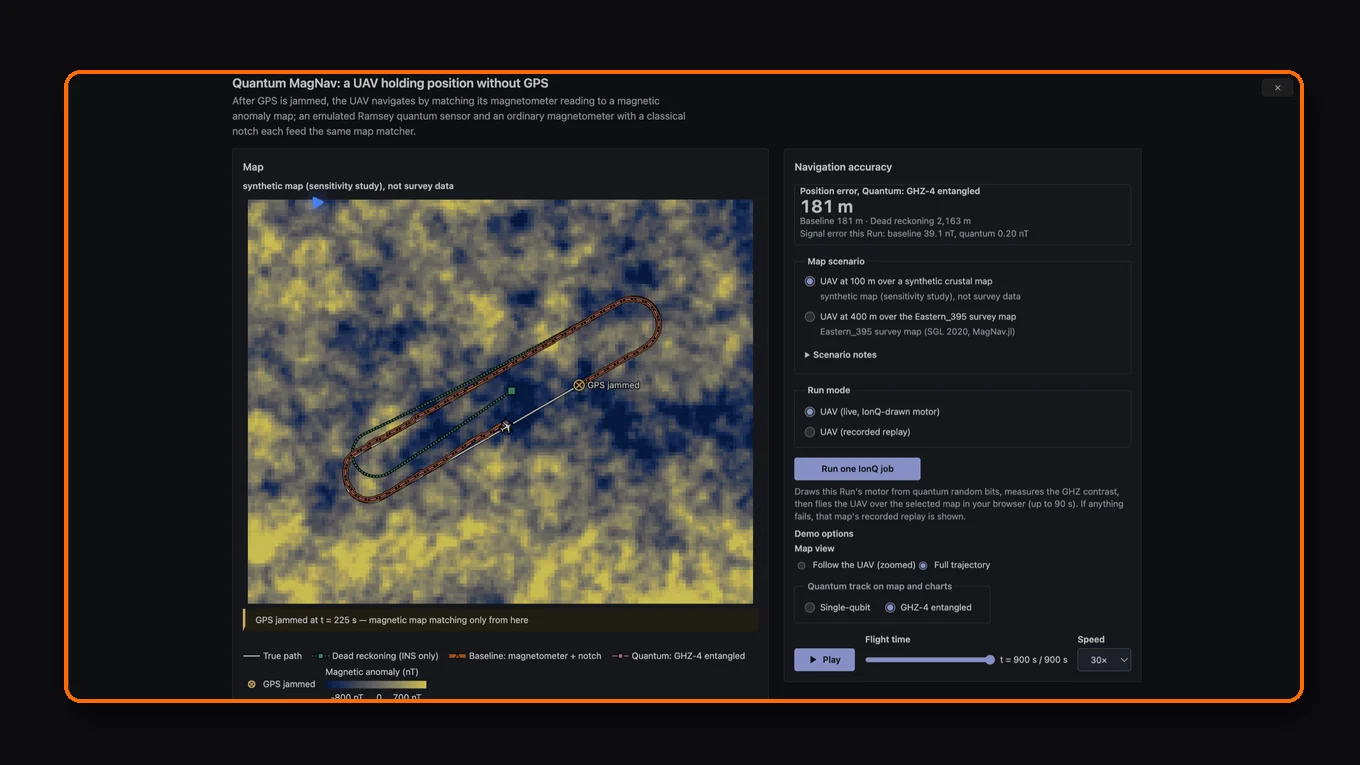Choose UAV live IonQ-drawn motor run mode
Viewport: 1360px width, 765px height.
pyautogui.click(x=810, y=412)
